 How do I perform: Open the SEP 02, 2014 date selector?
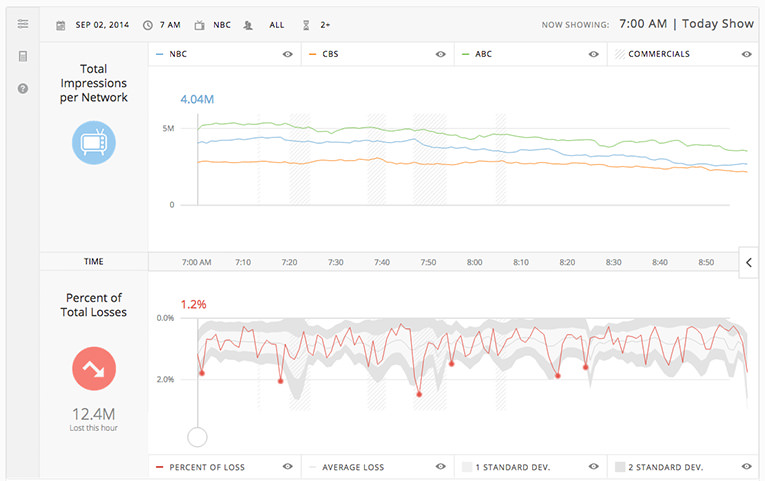coord(103,24)
